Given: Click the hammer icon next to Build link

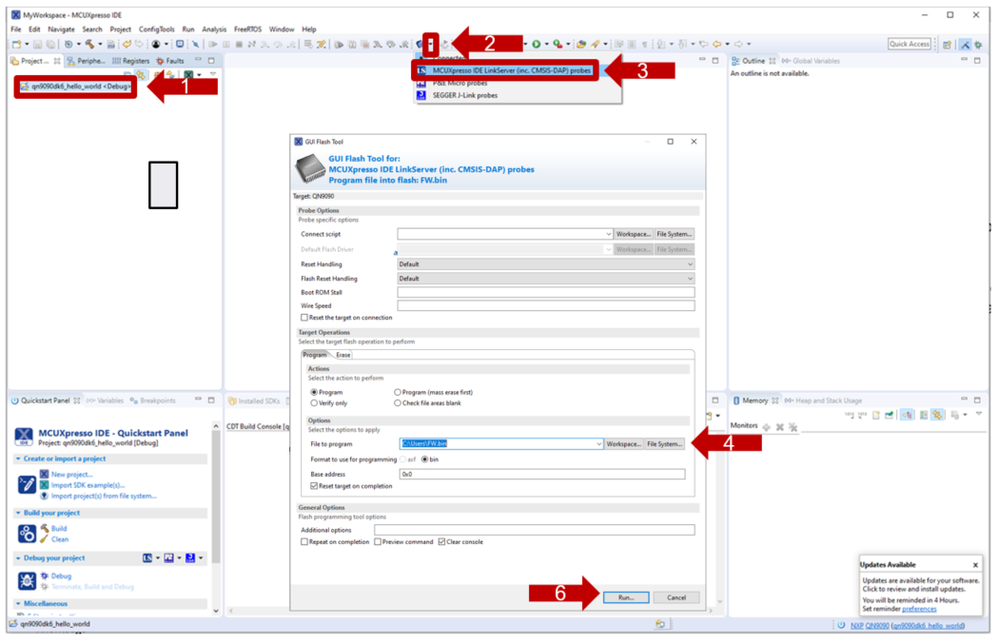Looking at the screenshot, I should 45,528.
